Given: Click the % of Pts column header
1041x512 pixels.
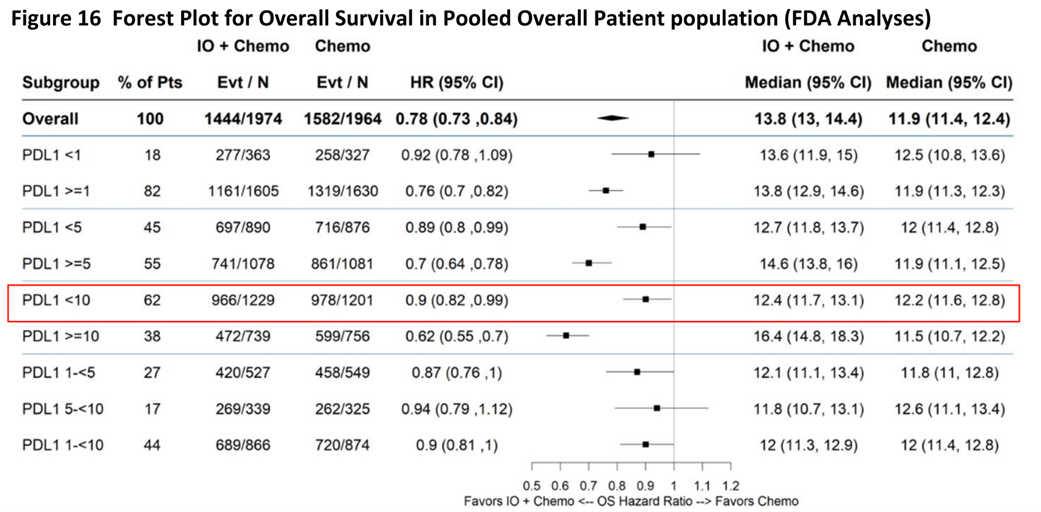Looking at the screenshot, I should 150,83.
